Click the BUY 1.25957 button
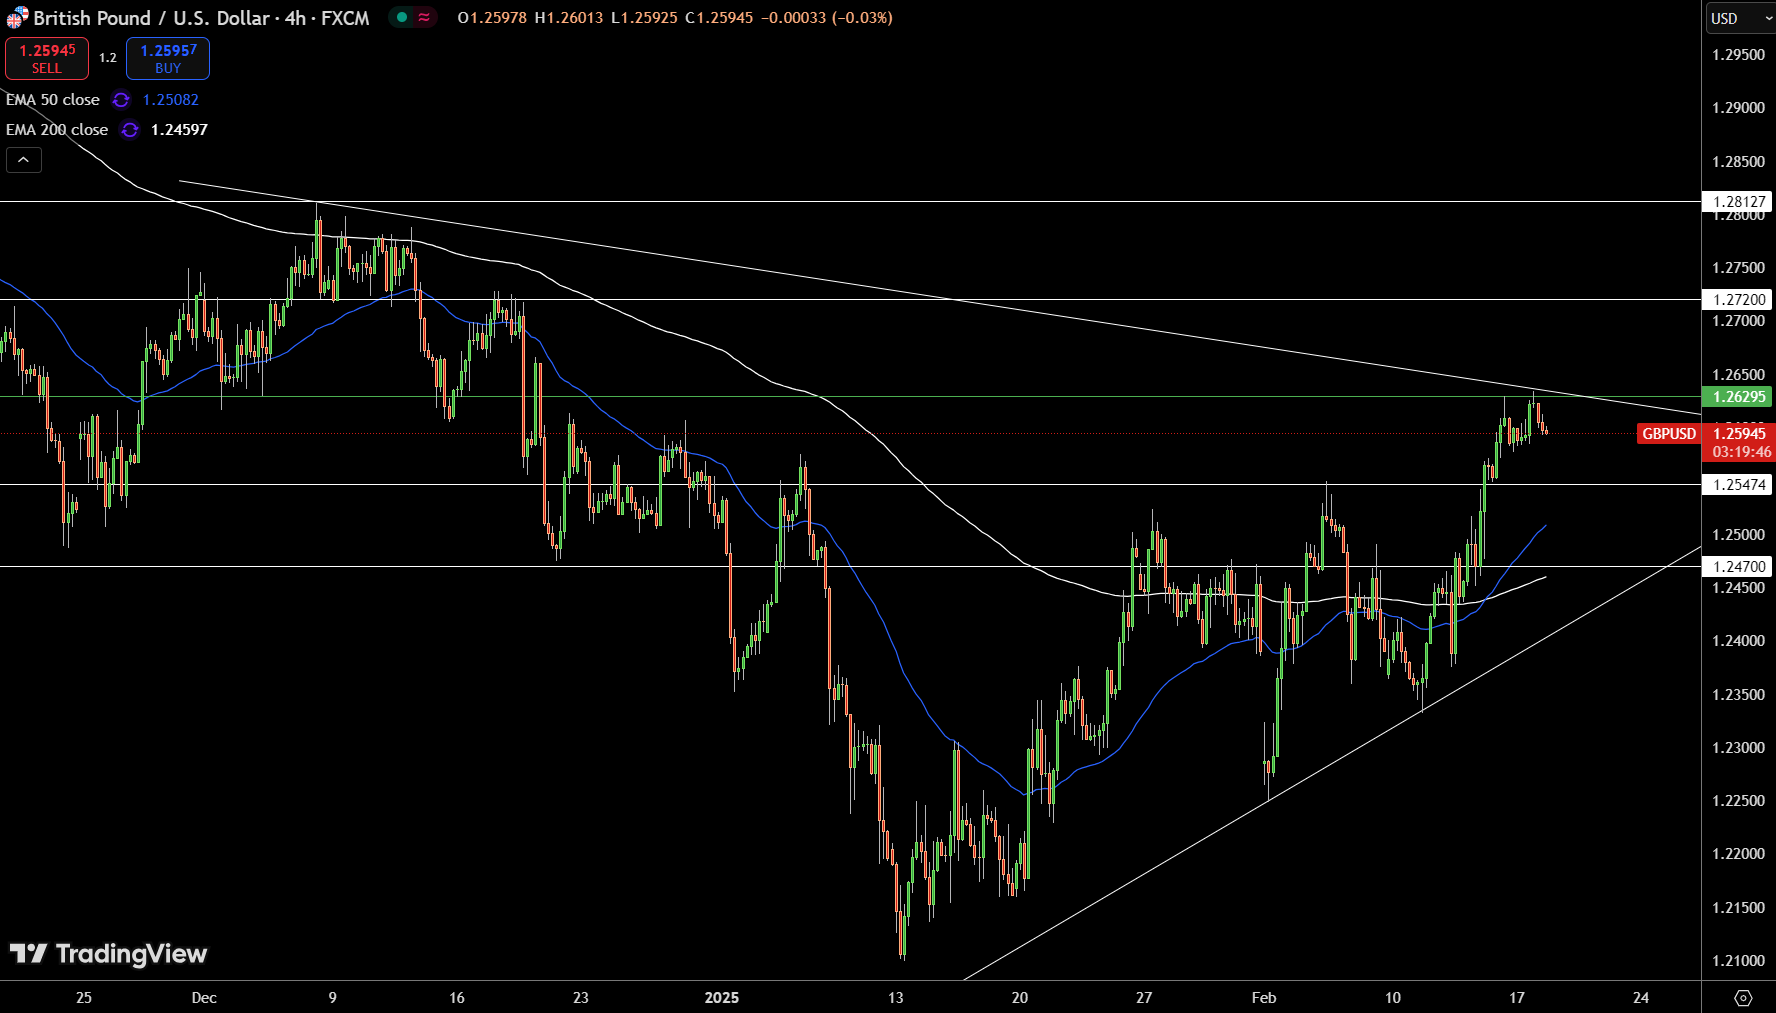 (168, 59)
